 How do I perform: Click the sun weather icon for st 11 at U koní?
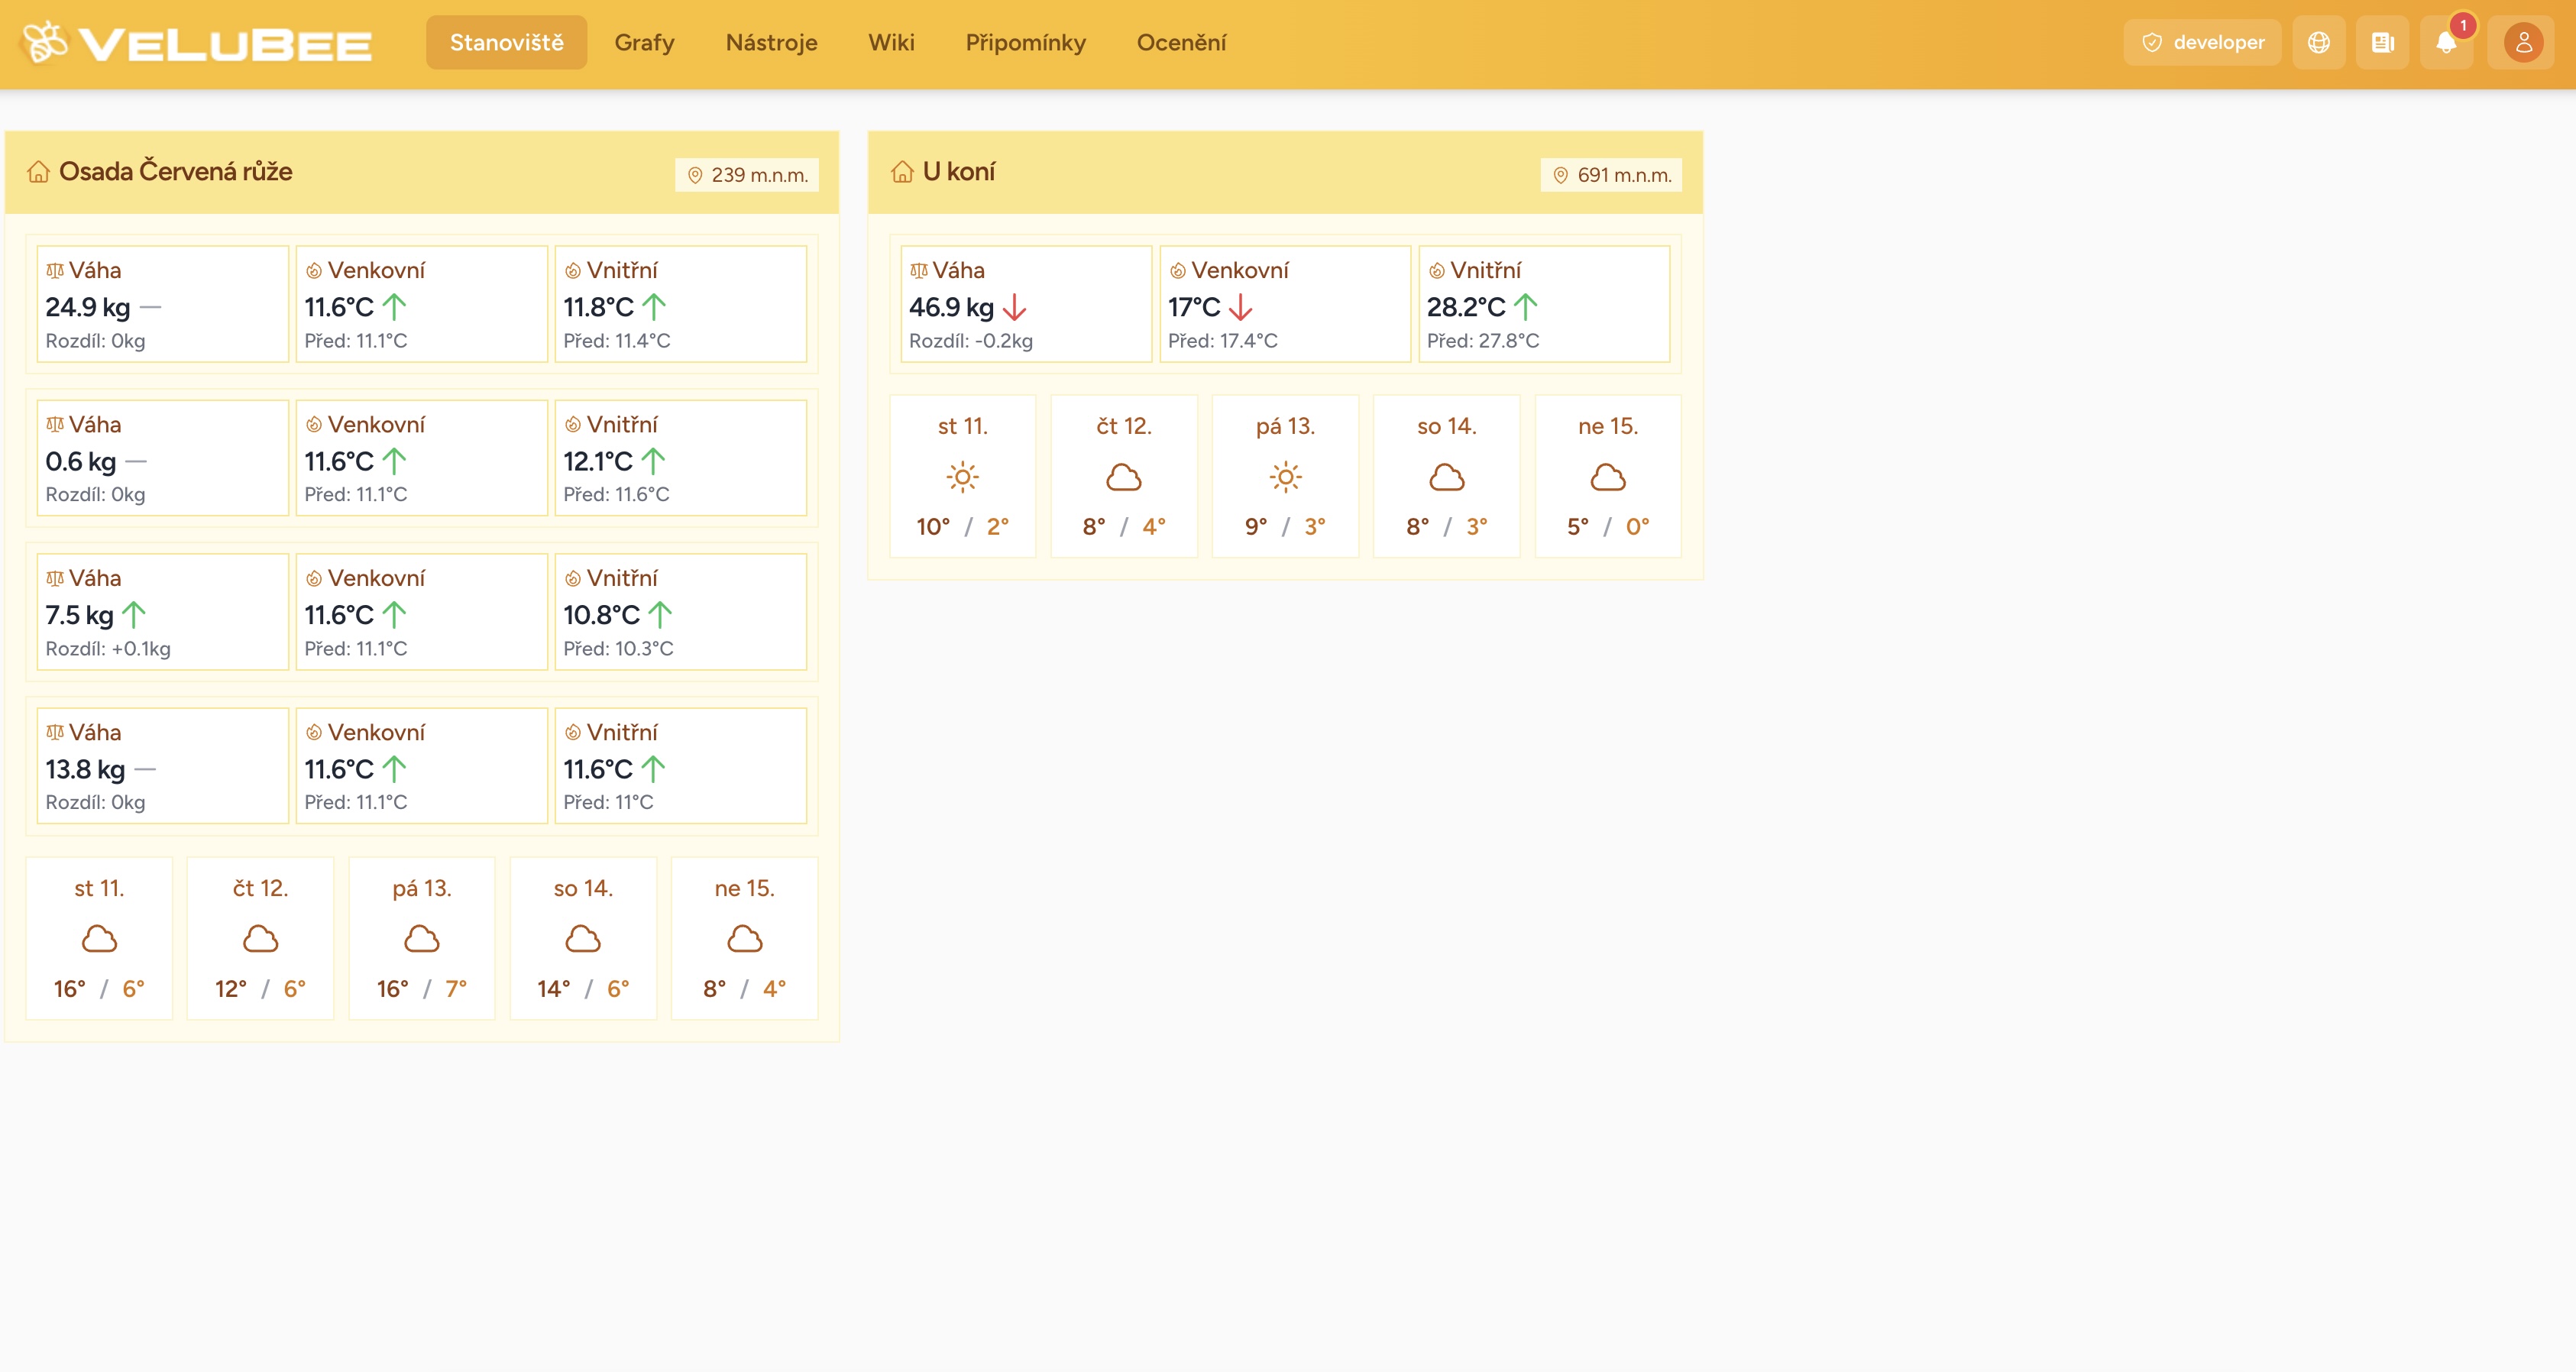tap(963, 478)
